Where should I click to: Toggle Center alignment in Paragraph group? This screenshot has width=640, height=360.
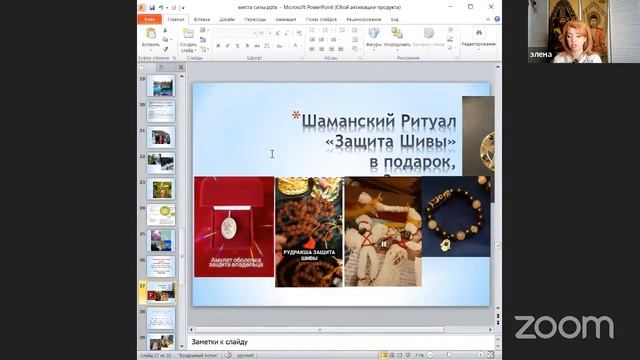click(322, 49)
